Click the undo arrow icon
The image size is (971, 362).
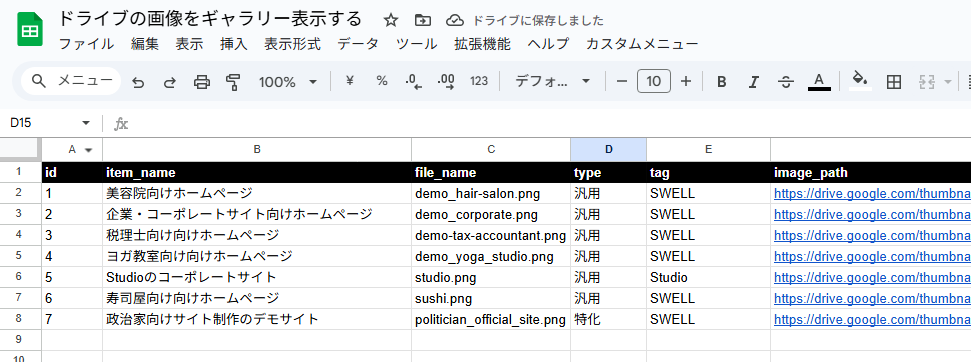click(x=138, y=82)
